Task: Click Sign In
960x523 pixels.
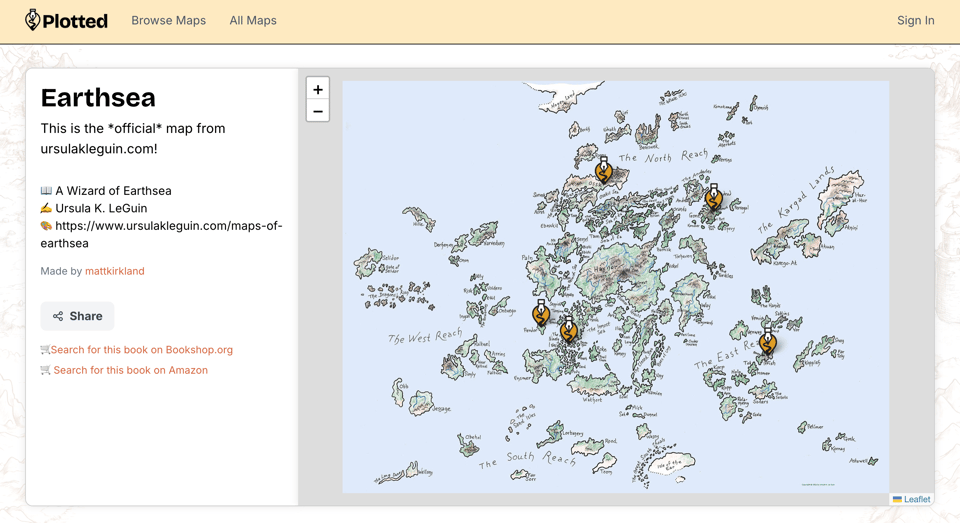Action: 915,20
